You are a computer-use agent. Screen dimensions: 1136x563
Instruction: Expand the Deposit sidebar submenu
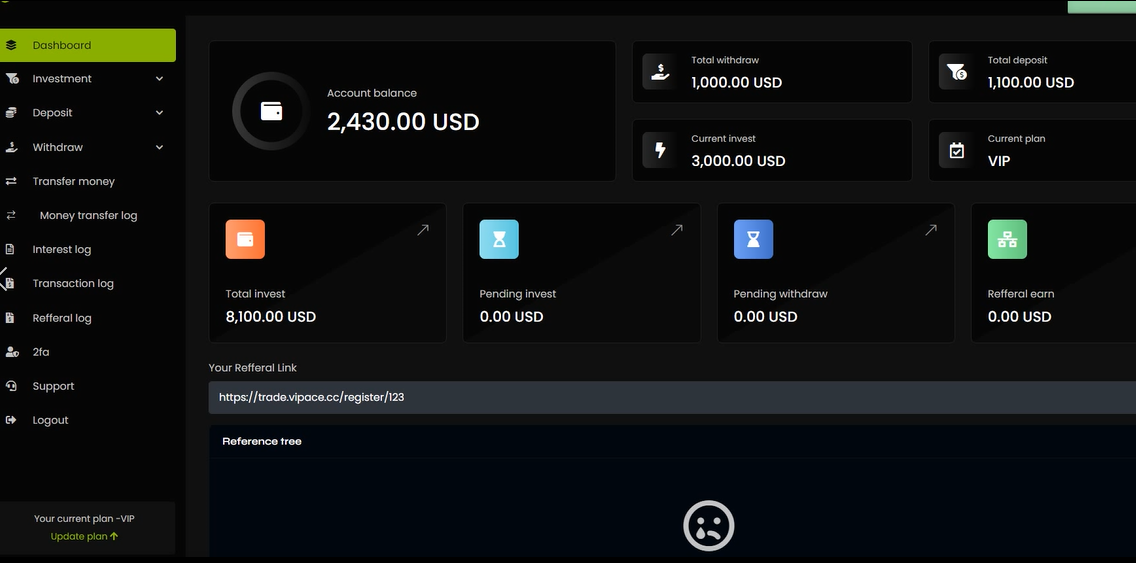[159, 113]
